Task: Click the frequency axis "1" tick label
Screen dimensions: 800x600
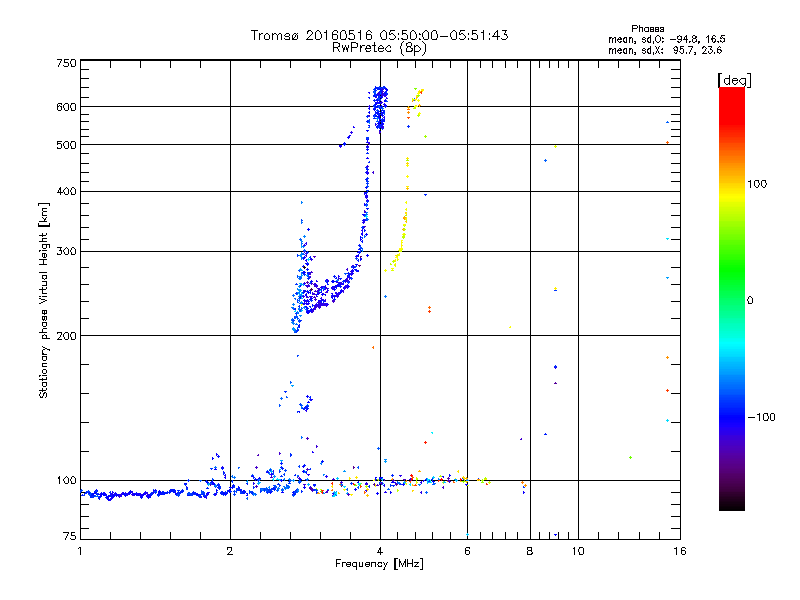Action: (x=80, y=551)
